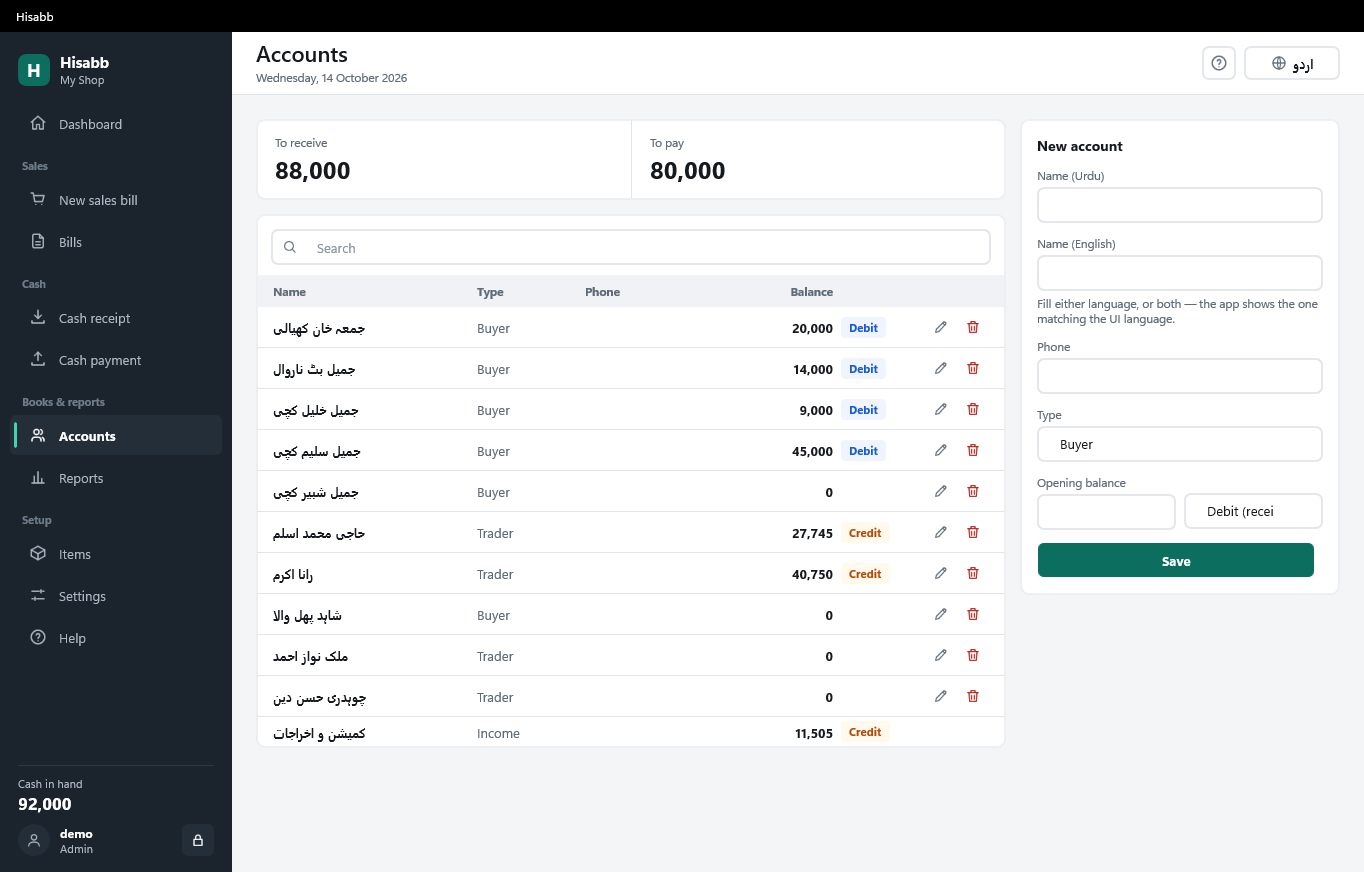The image size is (1364, 872).
Task: Delete account شاہد پھل والا
Action: [x=973, y=614]
